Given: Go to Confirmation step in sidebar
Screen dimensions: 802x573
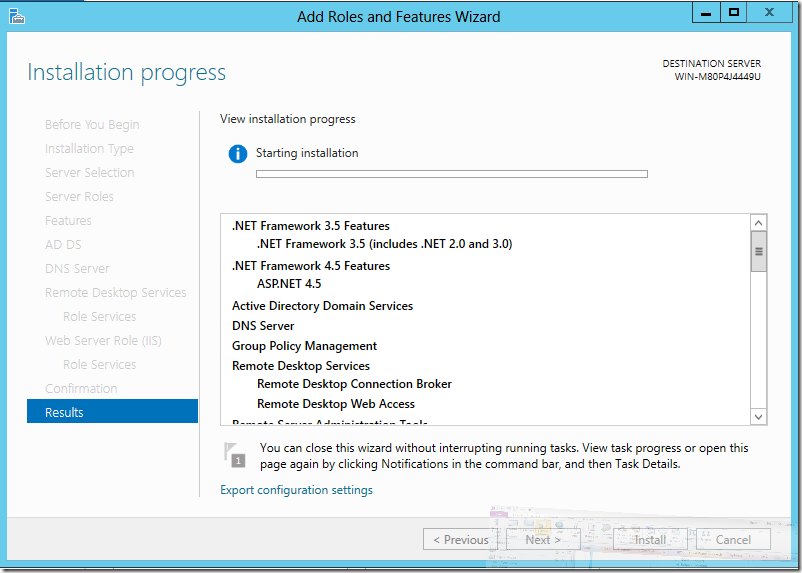Looking at the screenshot, I should point(81,388).
